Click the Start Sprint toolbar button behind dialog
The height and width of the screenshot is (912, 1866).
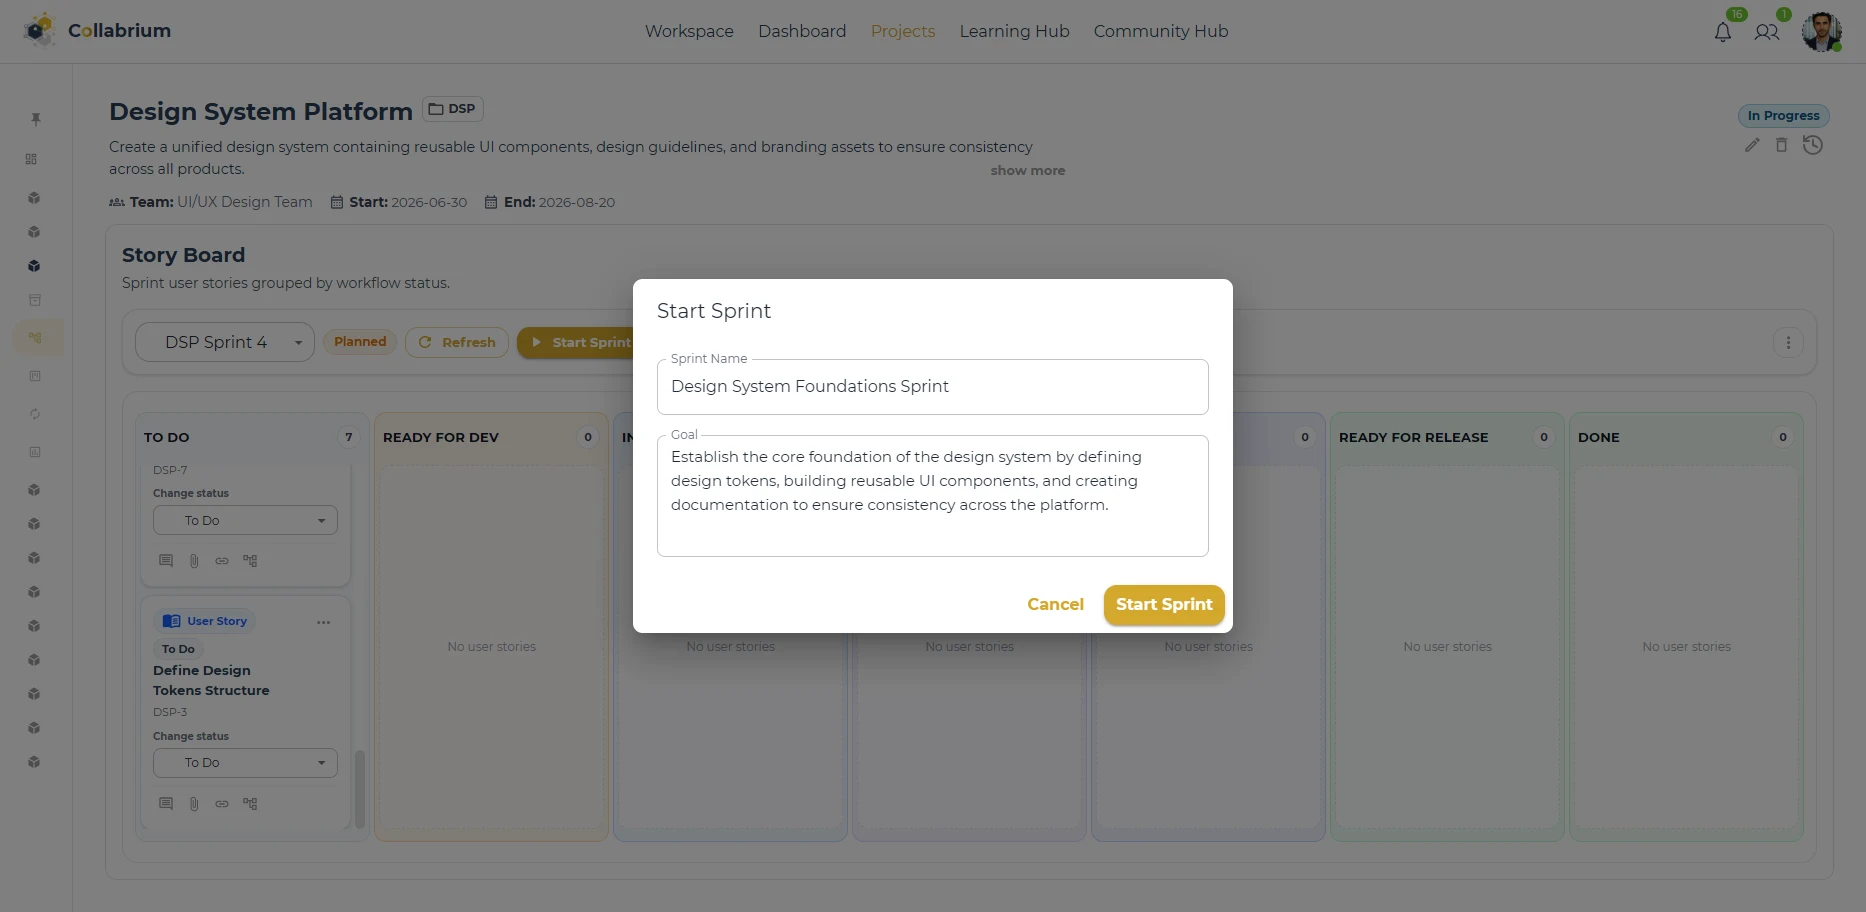[x=576, y=342]
